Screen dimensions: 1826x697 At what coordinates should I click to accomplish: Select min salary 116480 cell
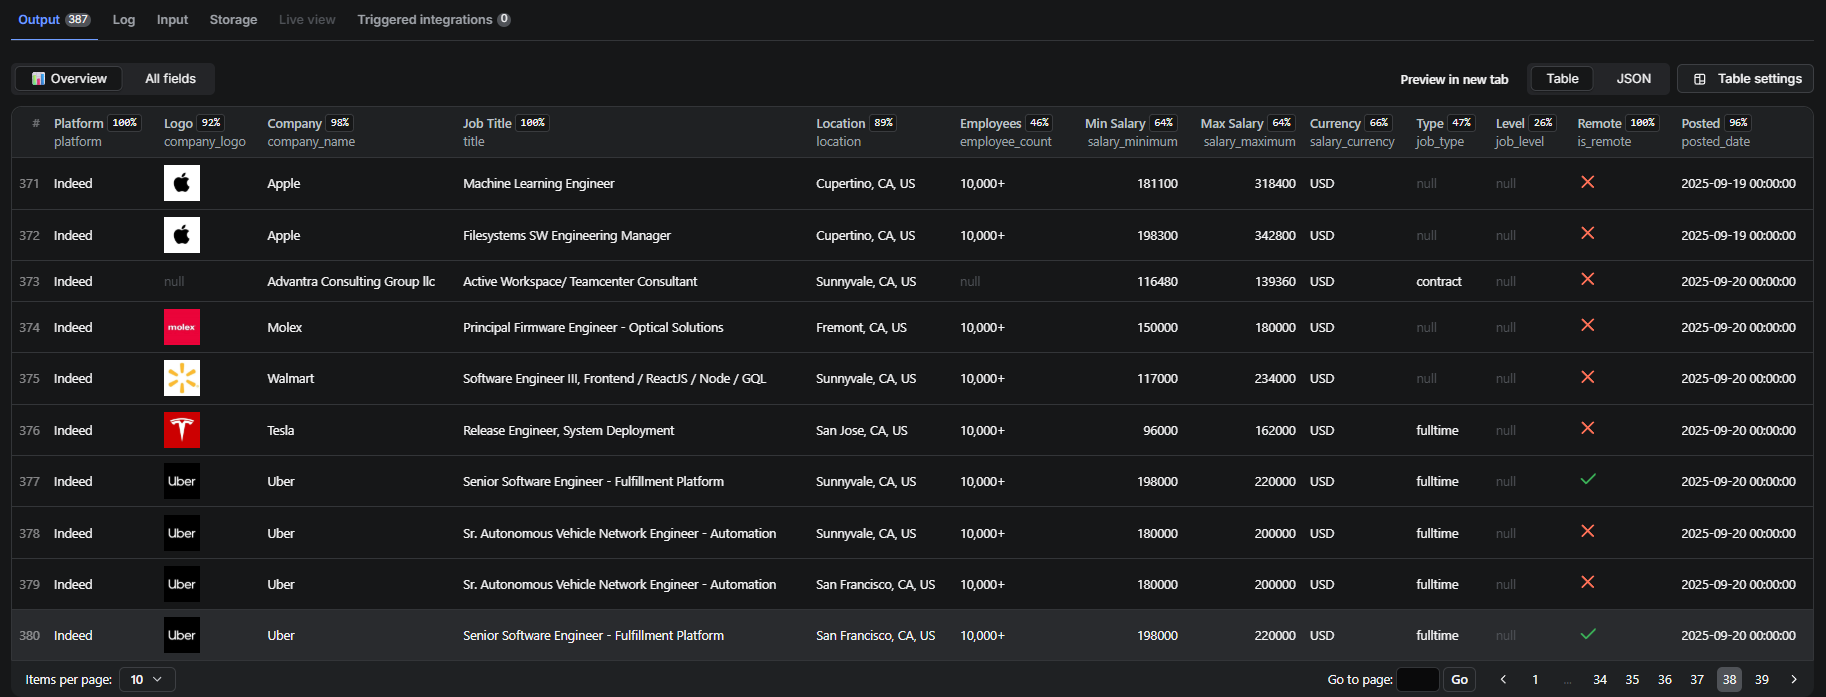tap(1157, 282)
